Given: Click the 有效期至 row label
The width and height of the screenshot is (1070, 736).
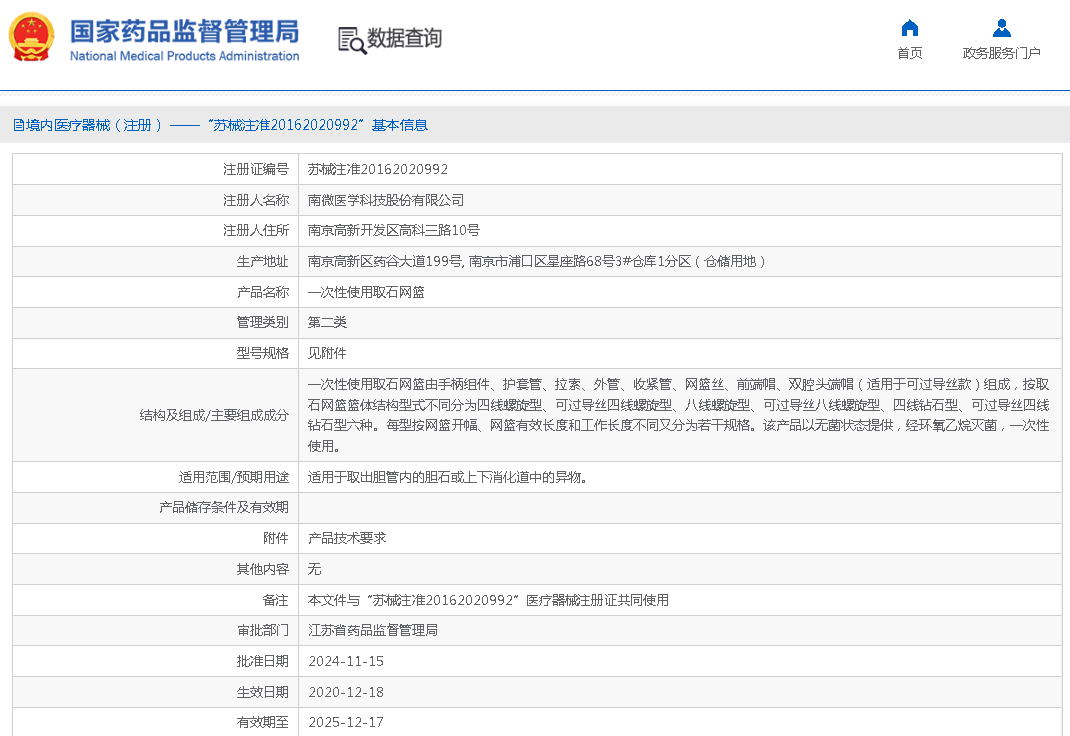Looking at the screenshot, I should click(x=263, y=722).
